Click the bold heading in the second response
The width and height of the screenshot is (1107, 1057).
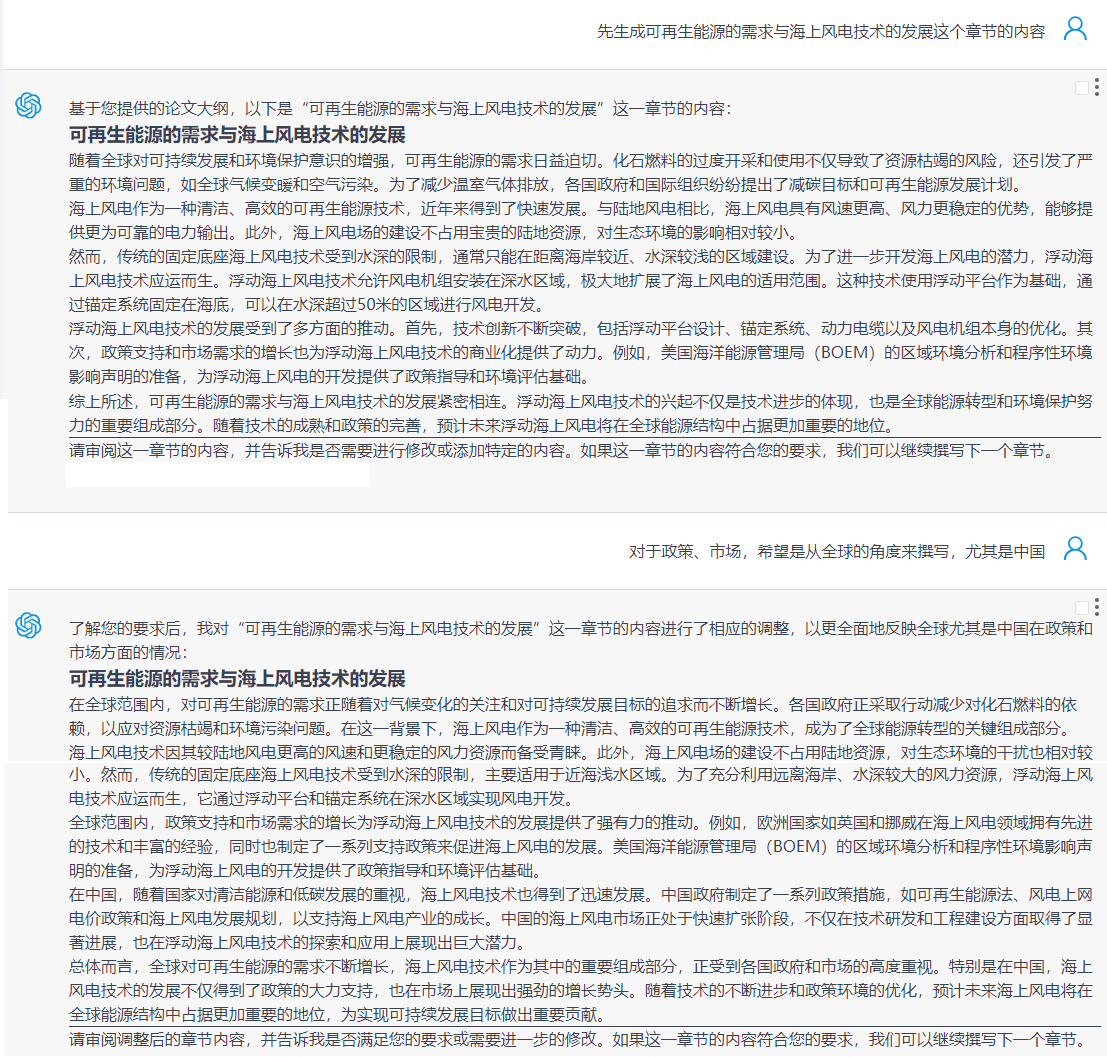[237, 678]
